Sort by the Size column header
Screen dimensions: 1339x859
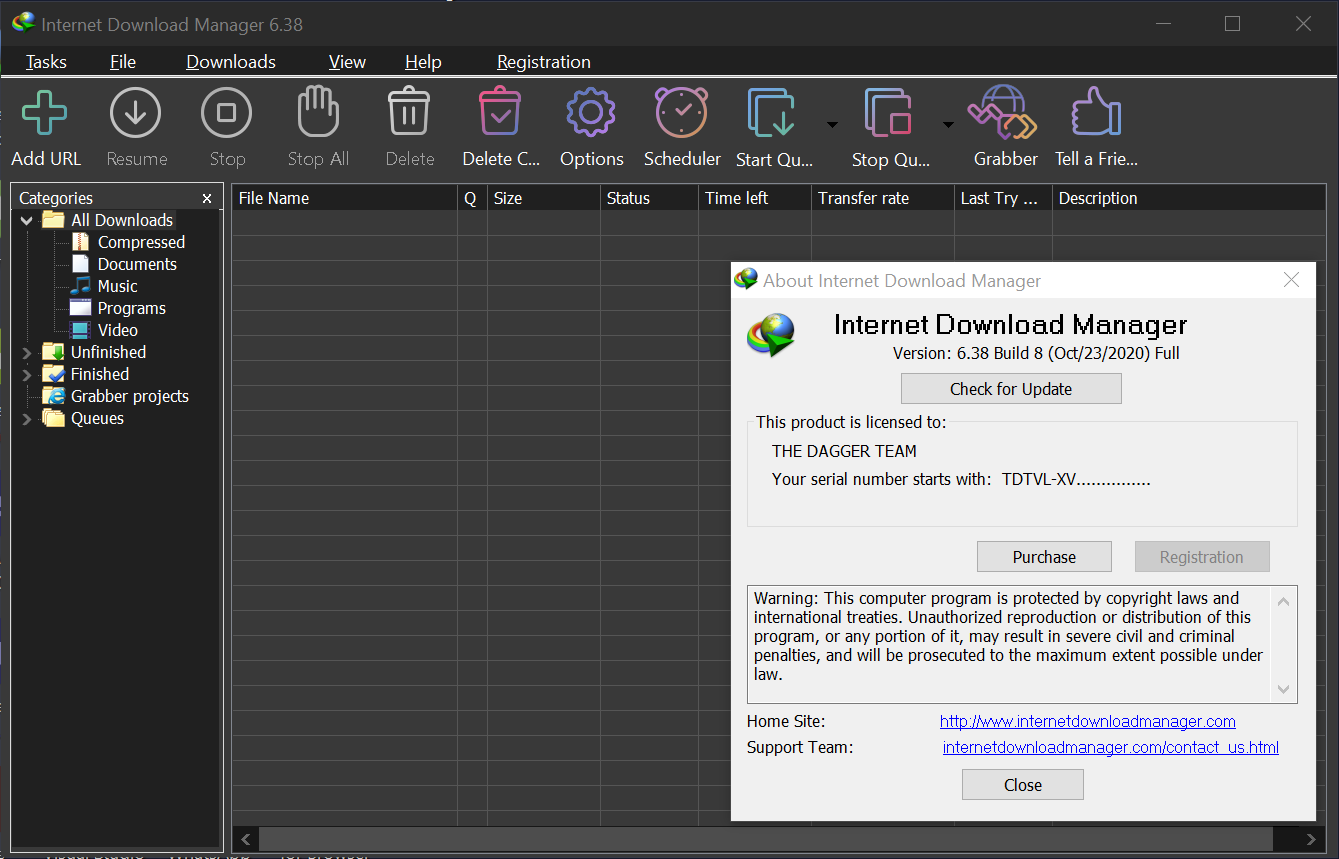(544, 198)
